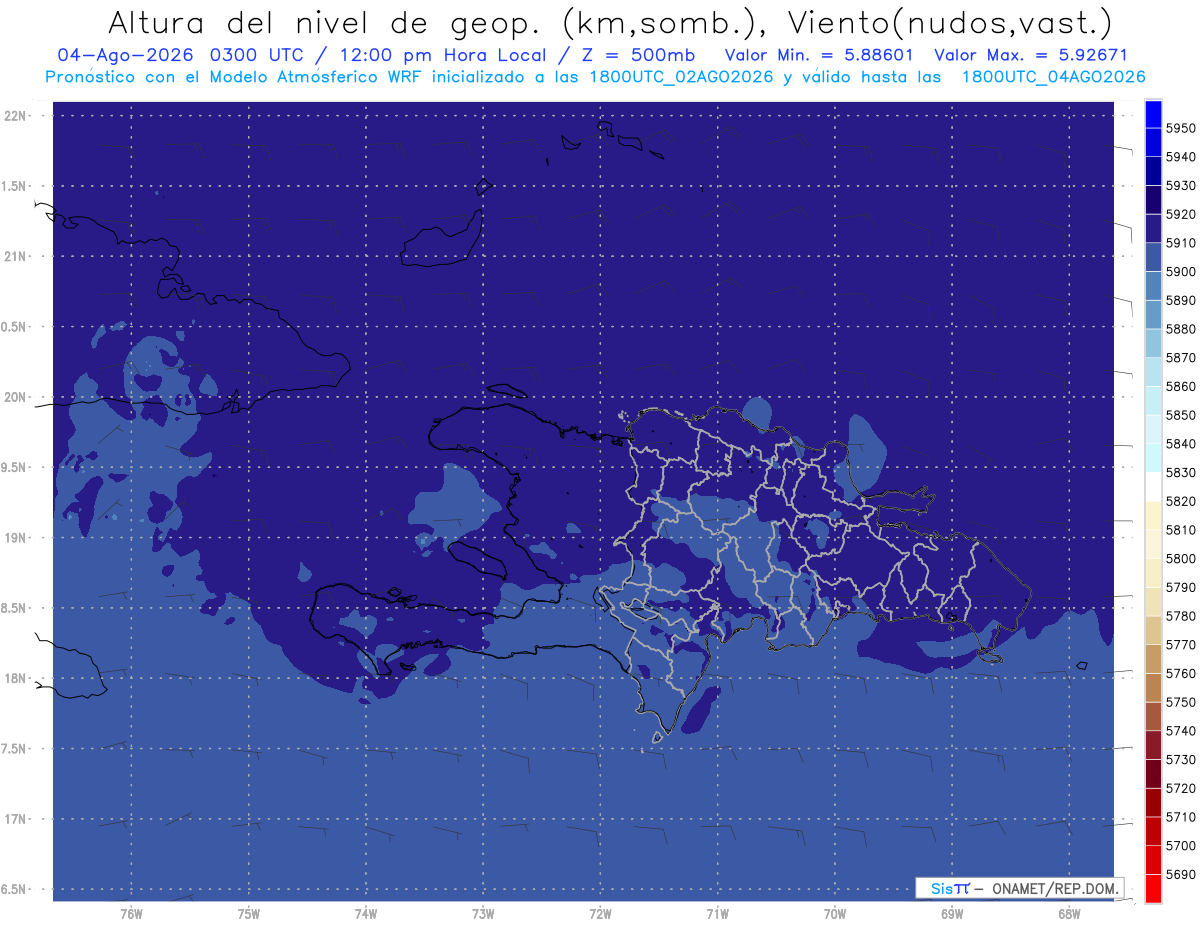Click the "20N" latitude label

coord(17,397)
